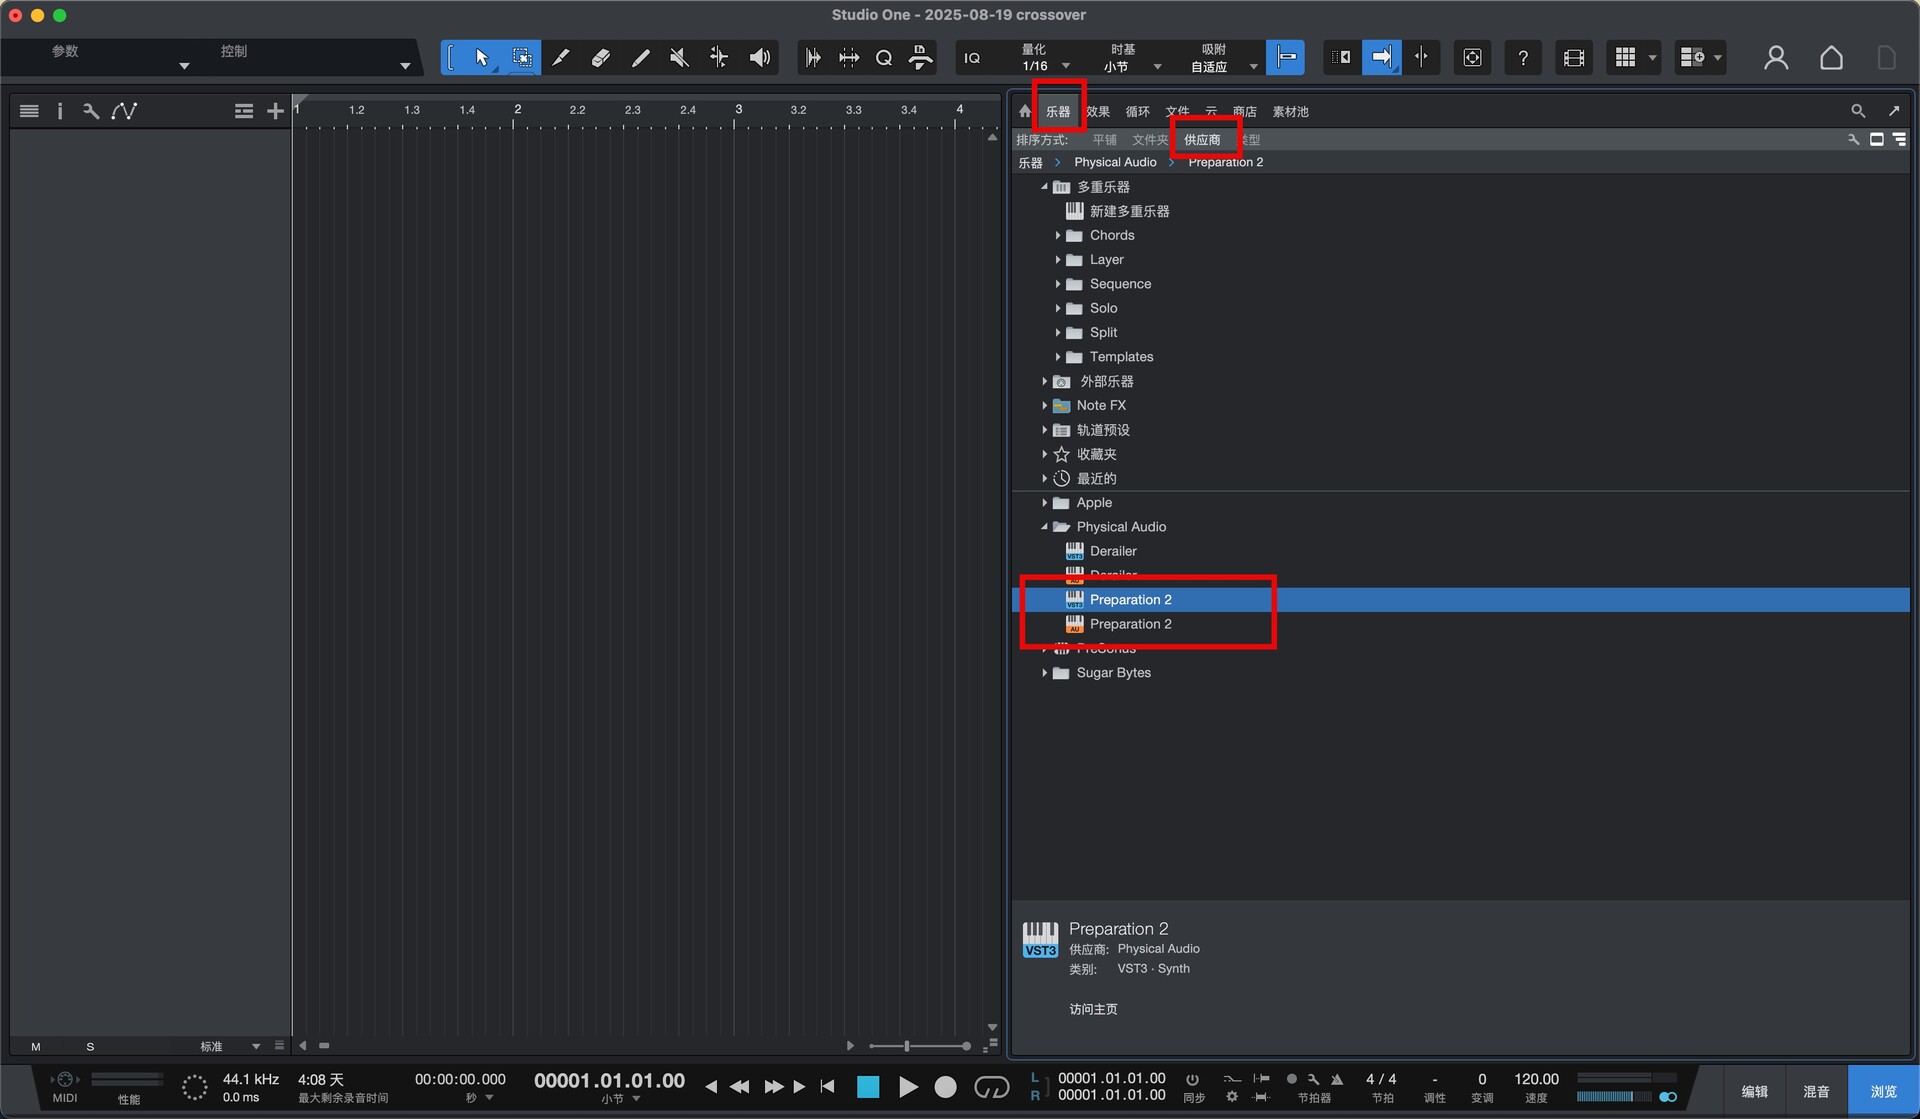Viewport: 1920px width, 1119px height.
Task: Open the Edit view button
Action: [1754, 1091]
